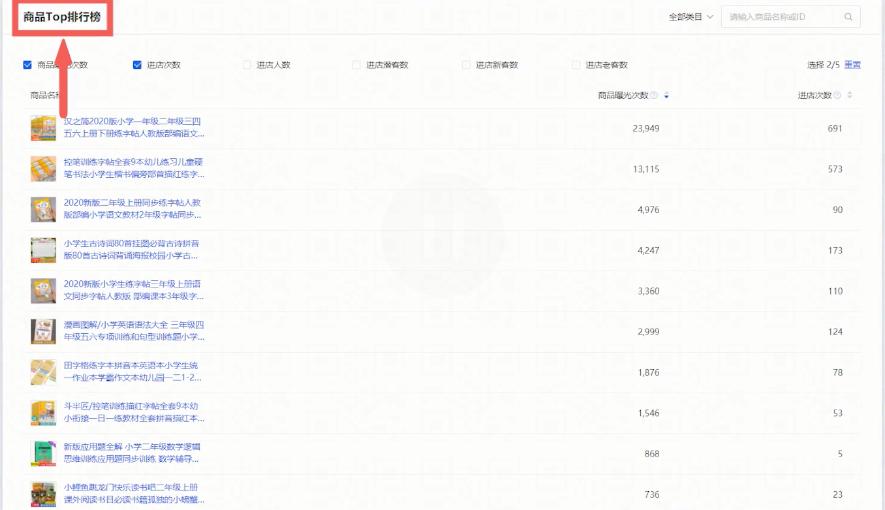This screenshot has width=885, height=510.
Task: Open product link 小鲤鱼跳龙门快乐读书吧
Action: click(134, 493)
